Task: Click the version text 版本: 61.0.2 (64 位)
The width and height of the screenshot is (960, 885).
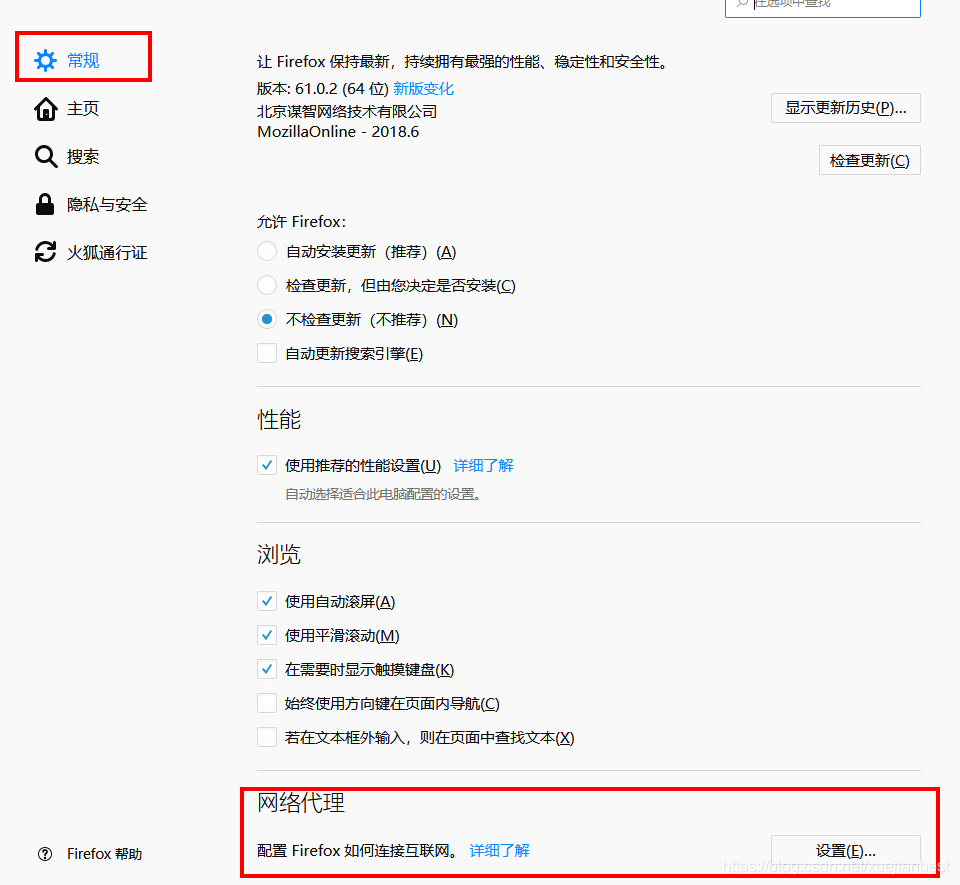Action: (323, 89)
